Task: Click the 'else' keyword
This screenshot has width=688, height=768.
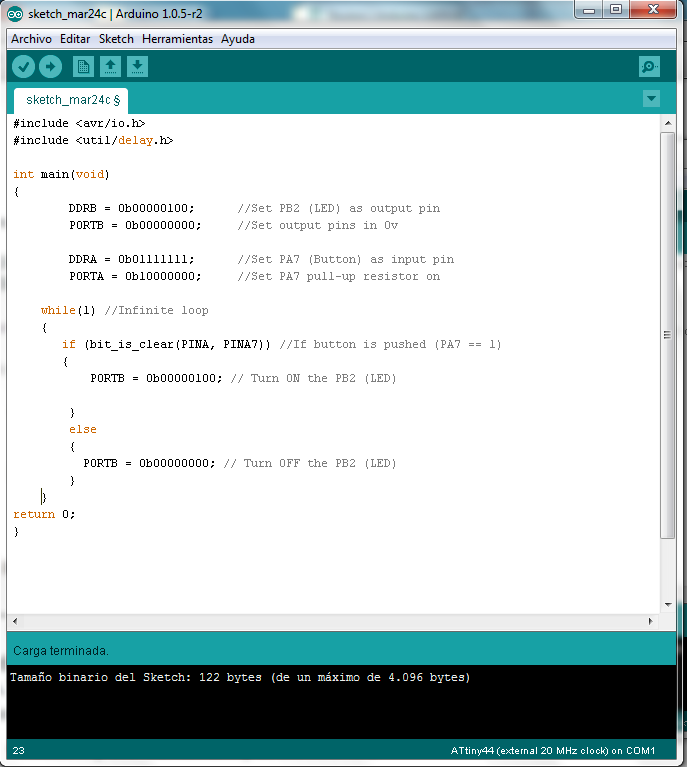Action: (x=83, y=430)
